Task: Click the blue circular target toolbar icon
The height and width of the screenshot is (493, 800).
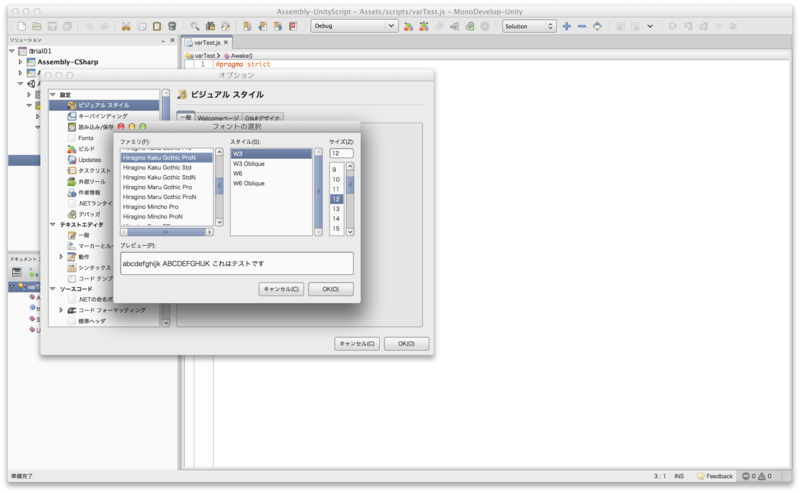Action: (597, 26)
